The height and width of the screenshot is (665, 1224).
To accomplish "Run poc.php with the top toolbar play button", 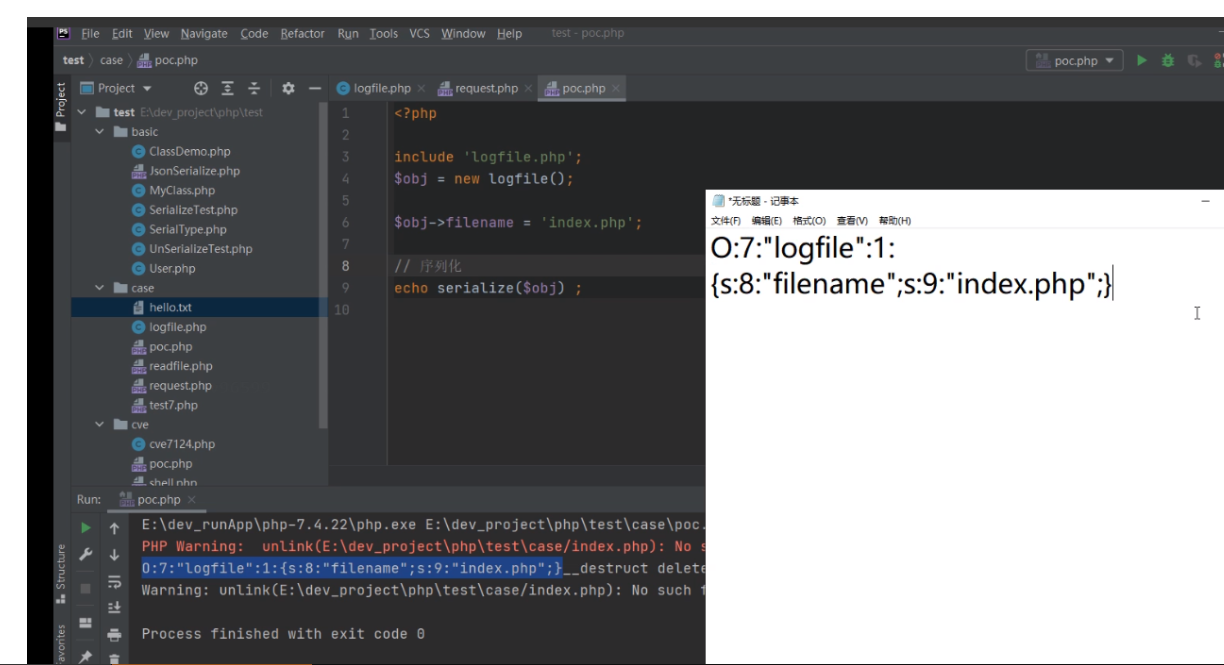I will point(1141,61).
